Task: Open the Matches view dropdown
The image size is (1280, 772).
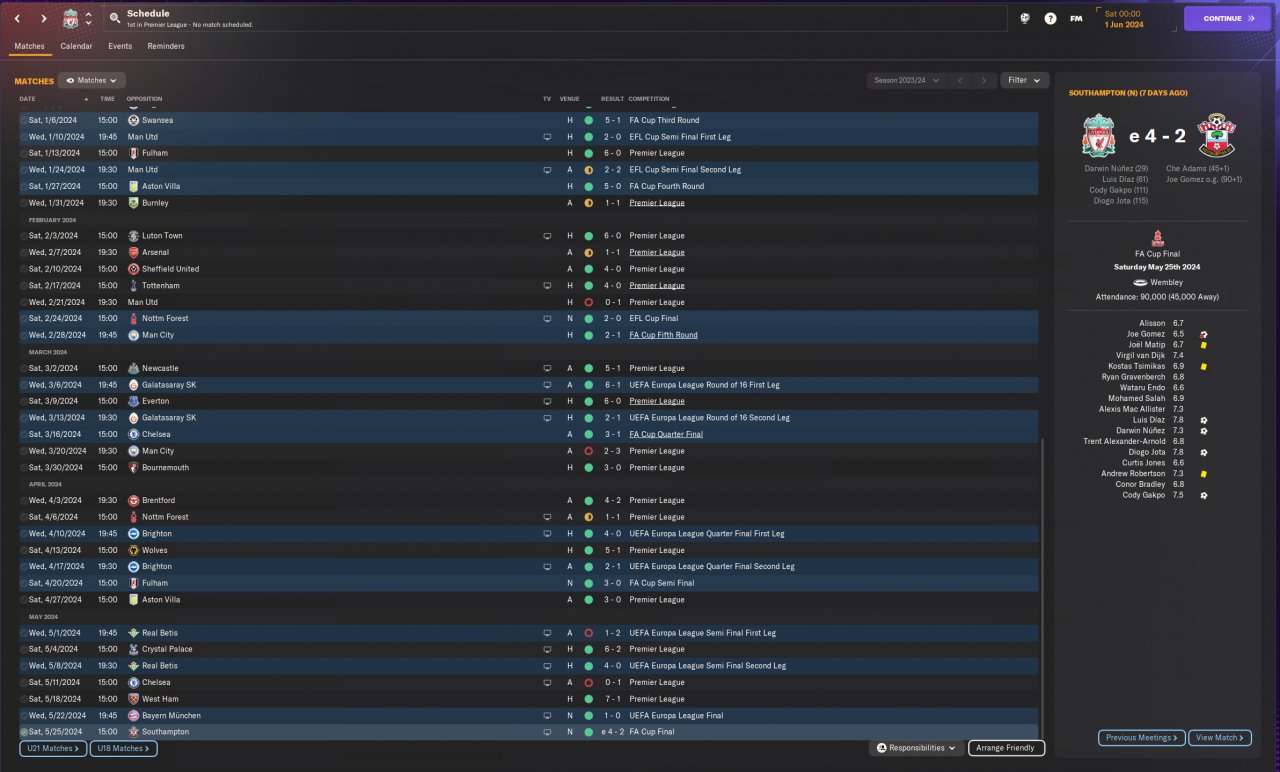Action: [x=90, y=80]
